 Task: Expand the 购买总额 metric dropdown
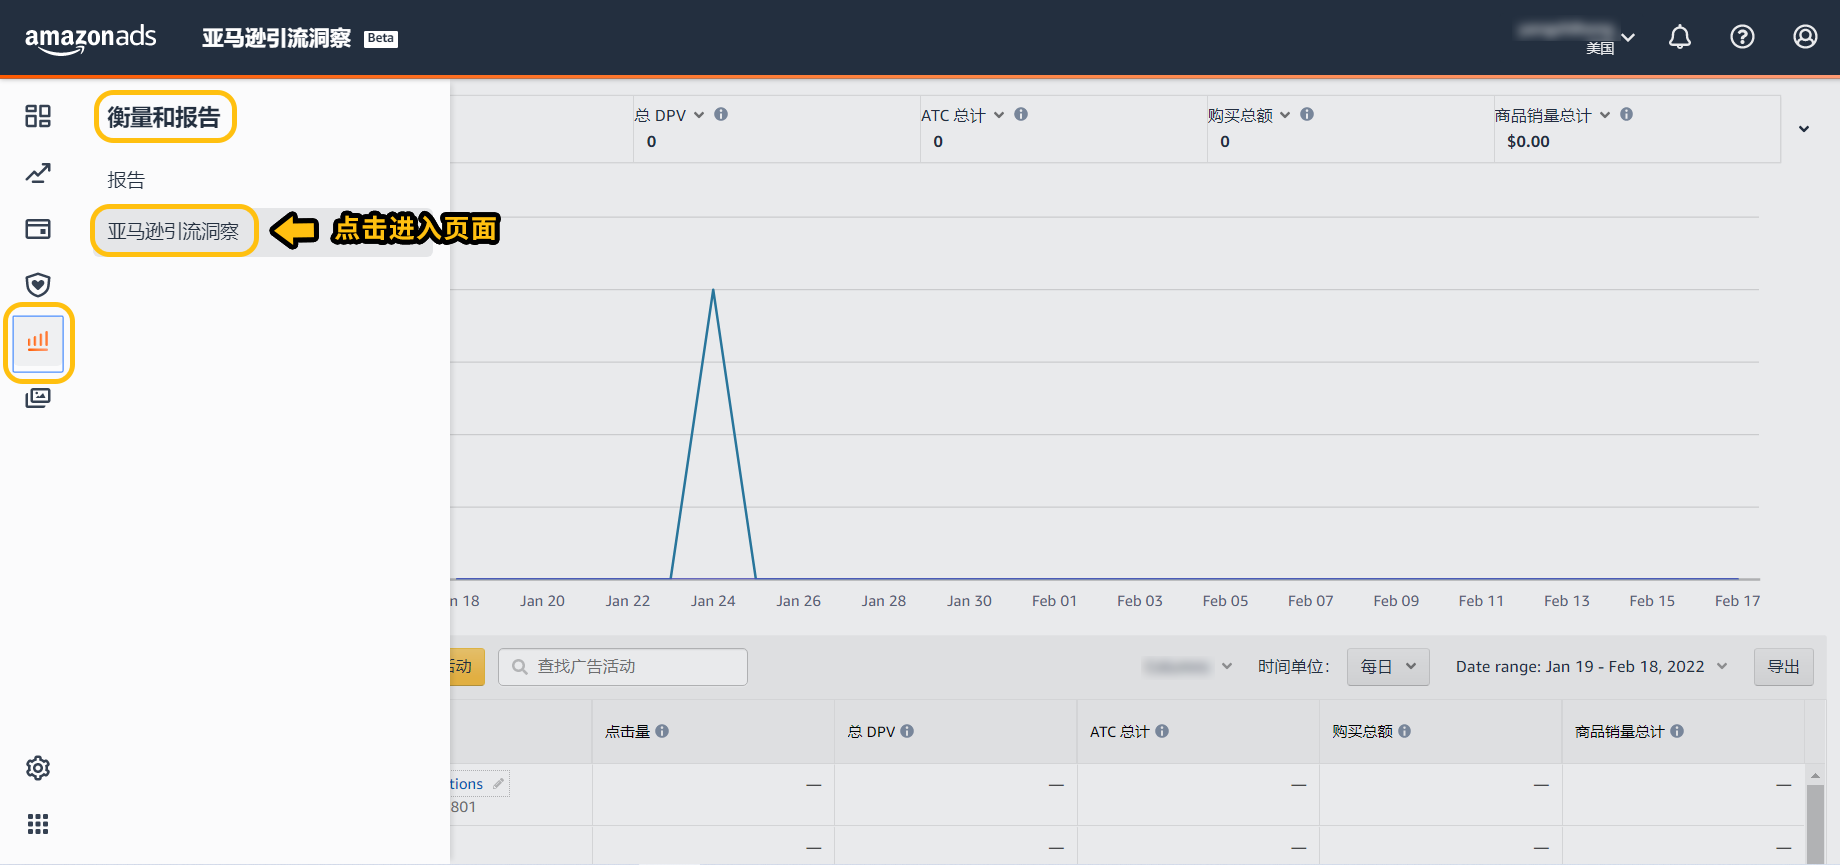1285,115
